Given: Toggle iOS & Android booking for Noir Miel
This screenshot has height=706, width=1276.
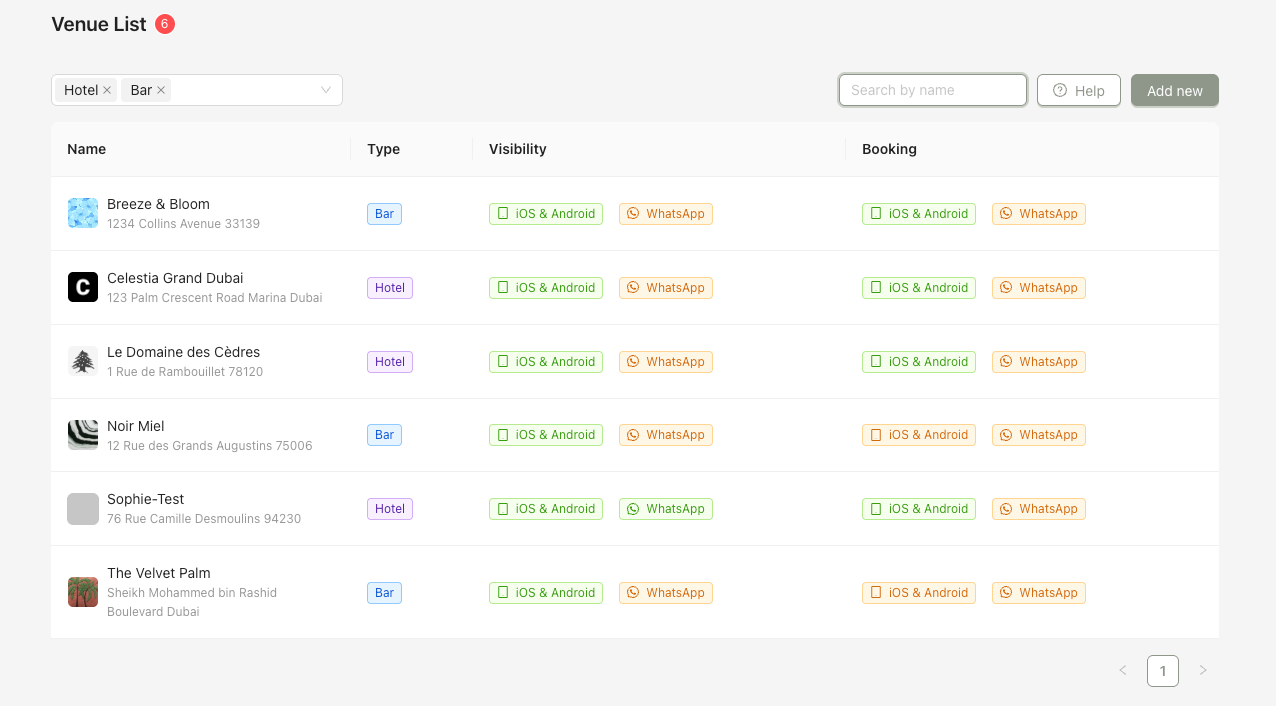Looking at the screenshot, I should [919, 435].
